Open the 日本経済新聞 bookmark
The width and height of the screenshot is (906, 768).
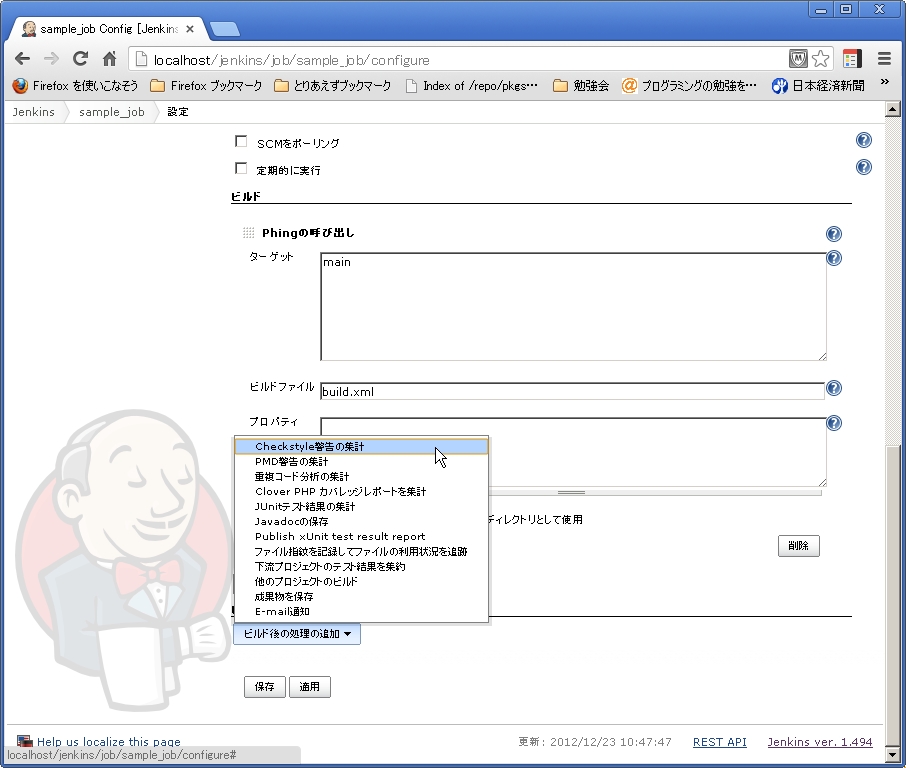(x=818, y=86)
